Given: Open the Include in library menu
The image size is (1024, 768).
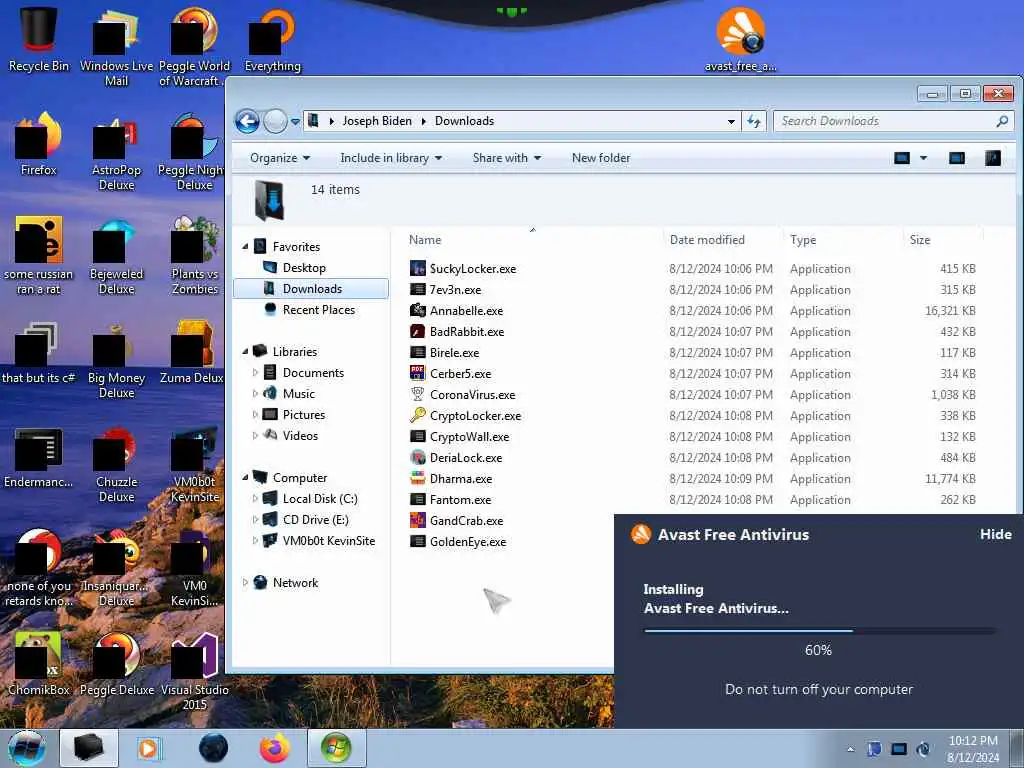Looking at the screenshot, I should tap(391, 158).
